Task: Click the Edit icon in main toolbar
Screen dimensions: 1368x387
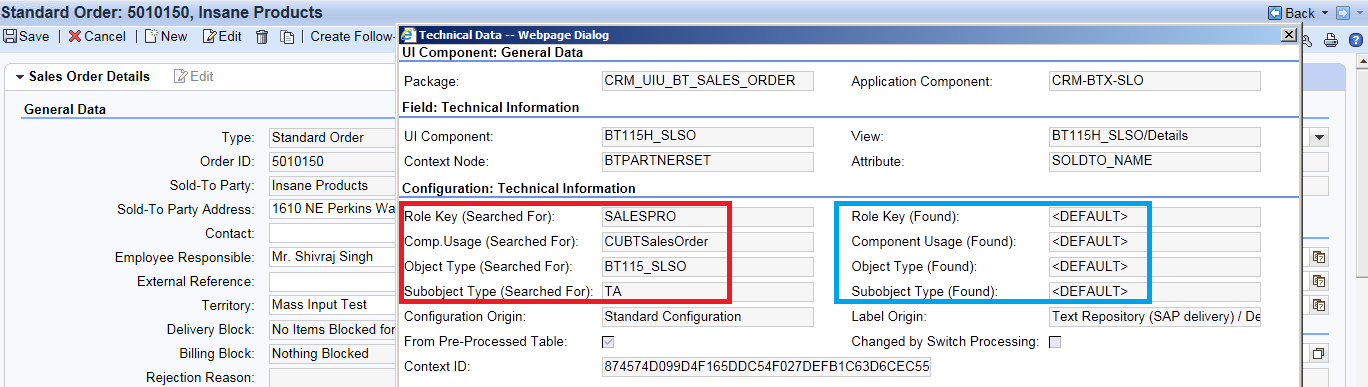Action: (x=209, y=36)
